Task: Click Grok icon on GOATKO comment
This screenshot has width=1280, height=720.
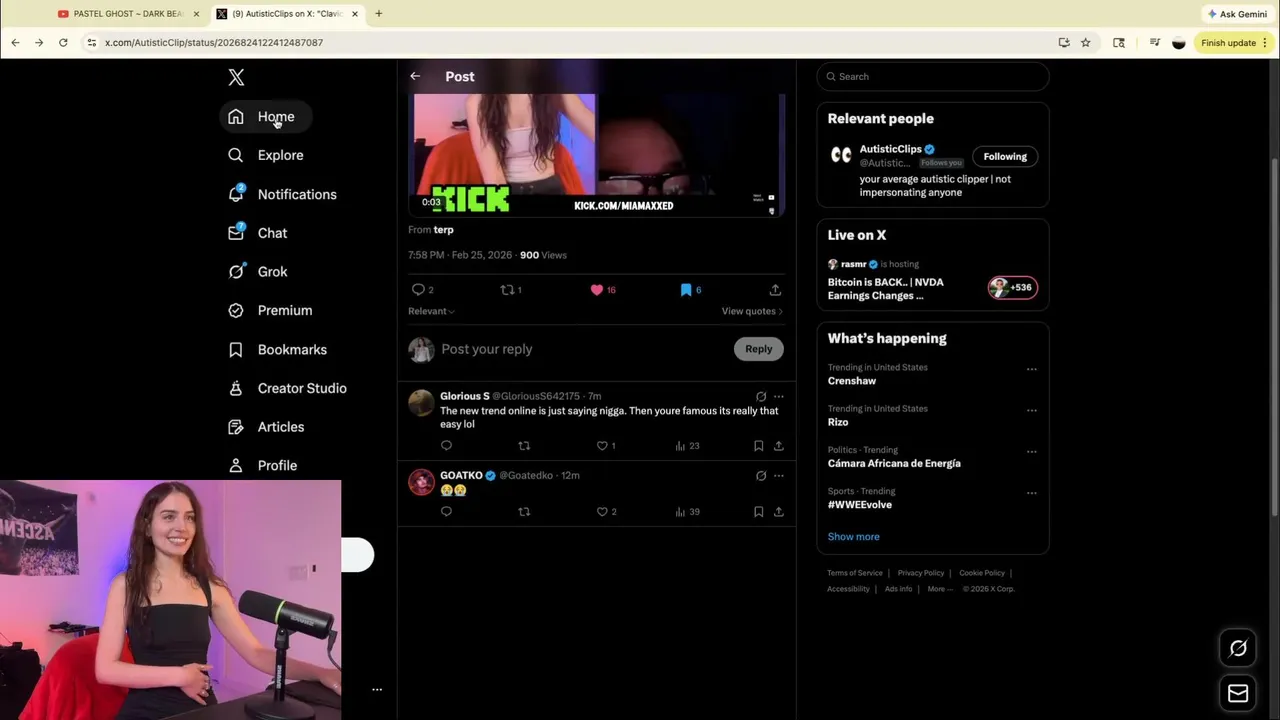Action: point(761,476)
